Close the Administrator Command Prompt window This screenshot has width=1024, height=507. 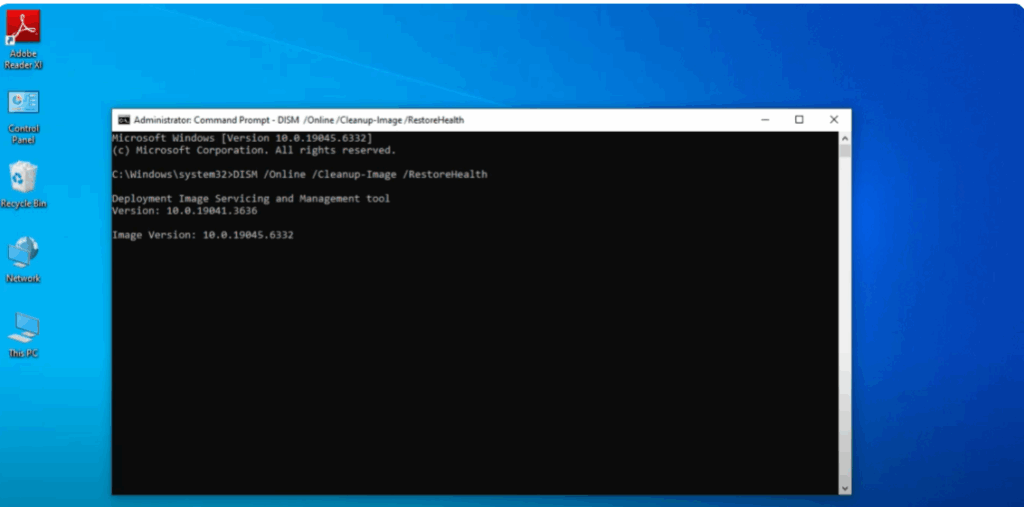point(834,120)
